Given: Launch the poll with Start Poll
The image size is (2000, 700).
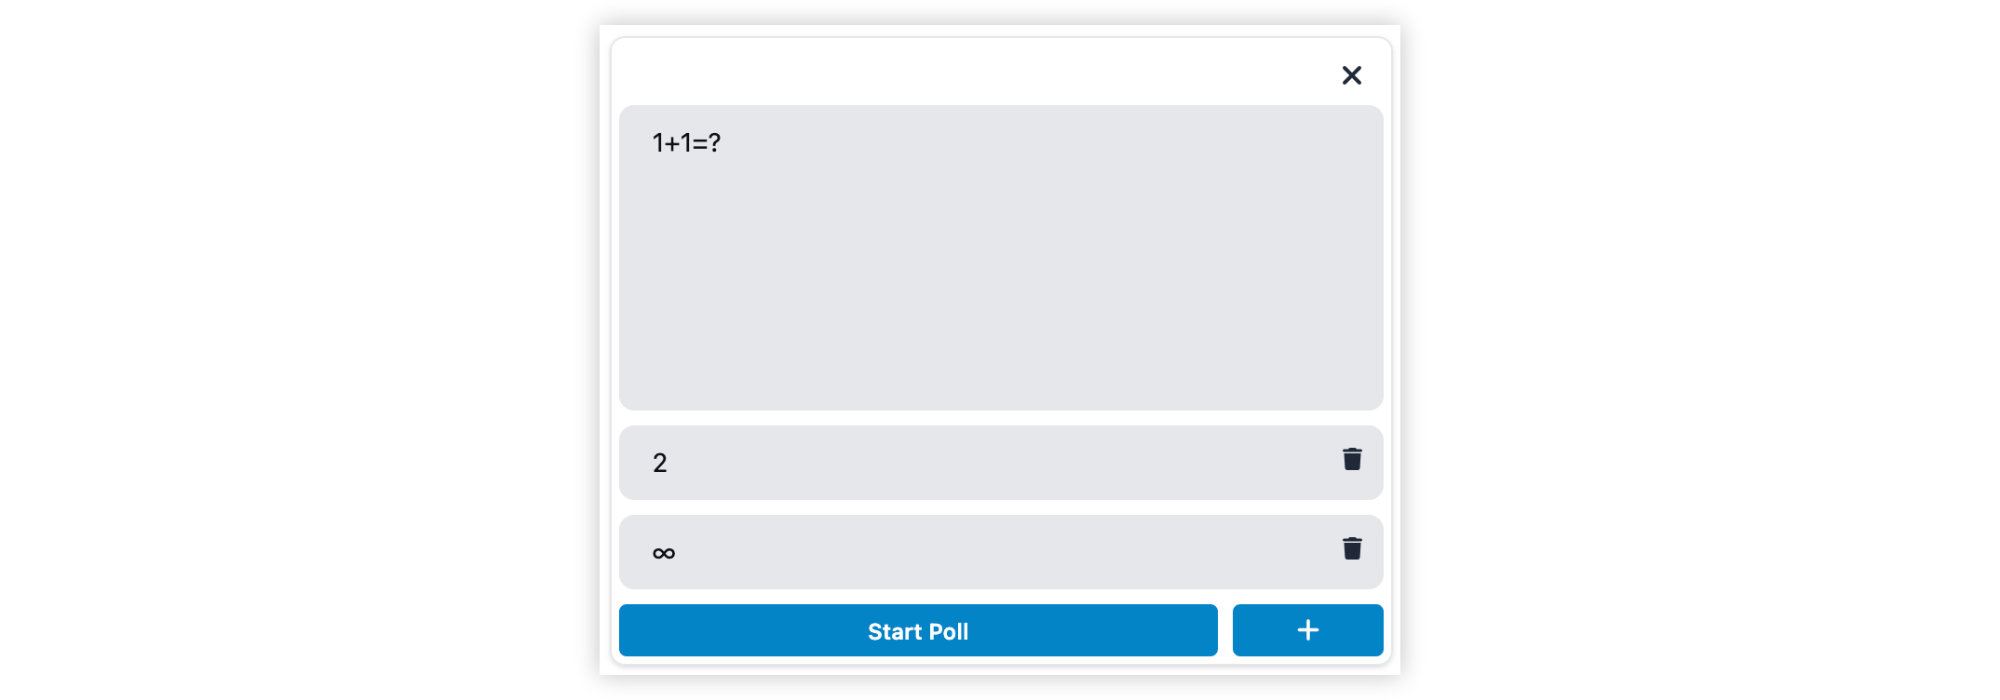Looking at the screenshot, I should click(x=917, y=630).
